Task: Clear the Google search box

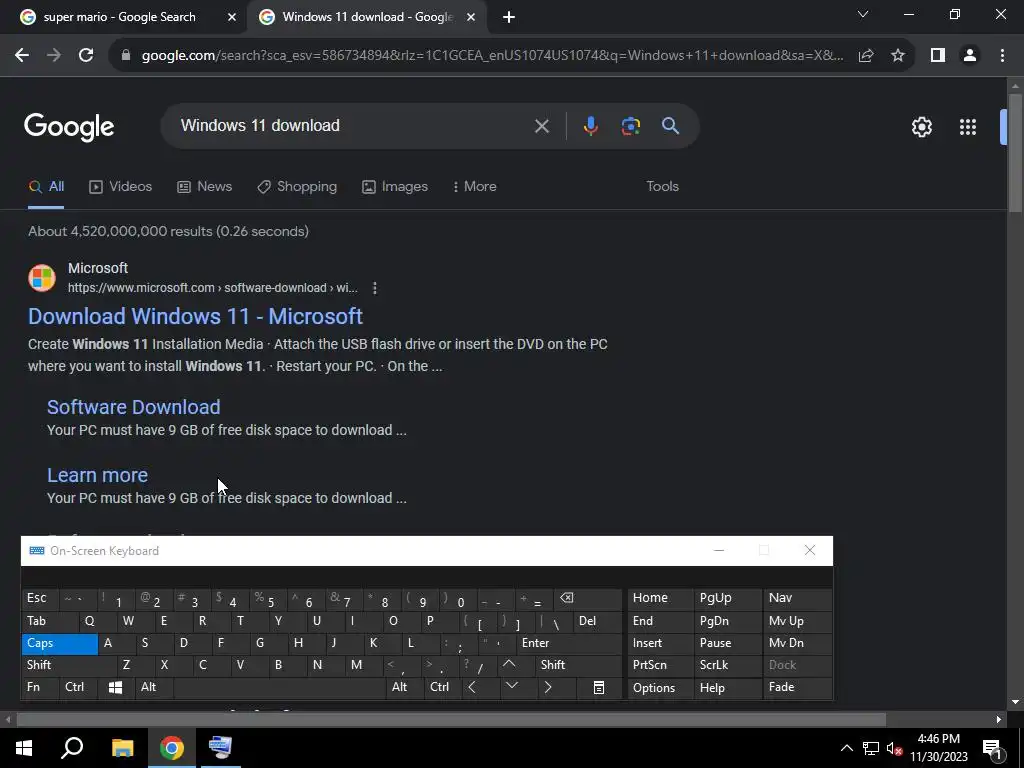Action: [541, 126]
